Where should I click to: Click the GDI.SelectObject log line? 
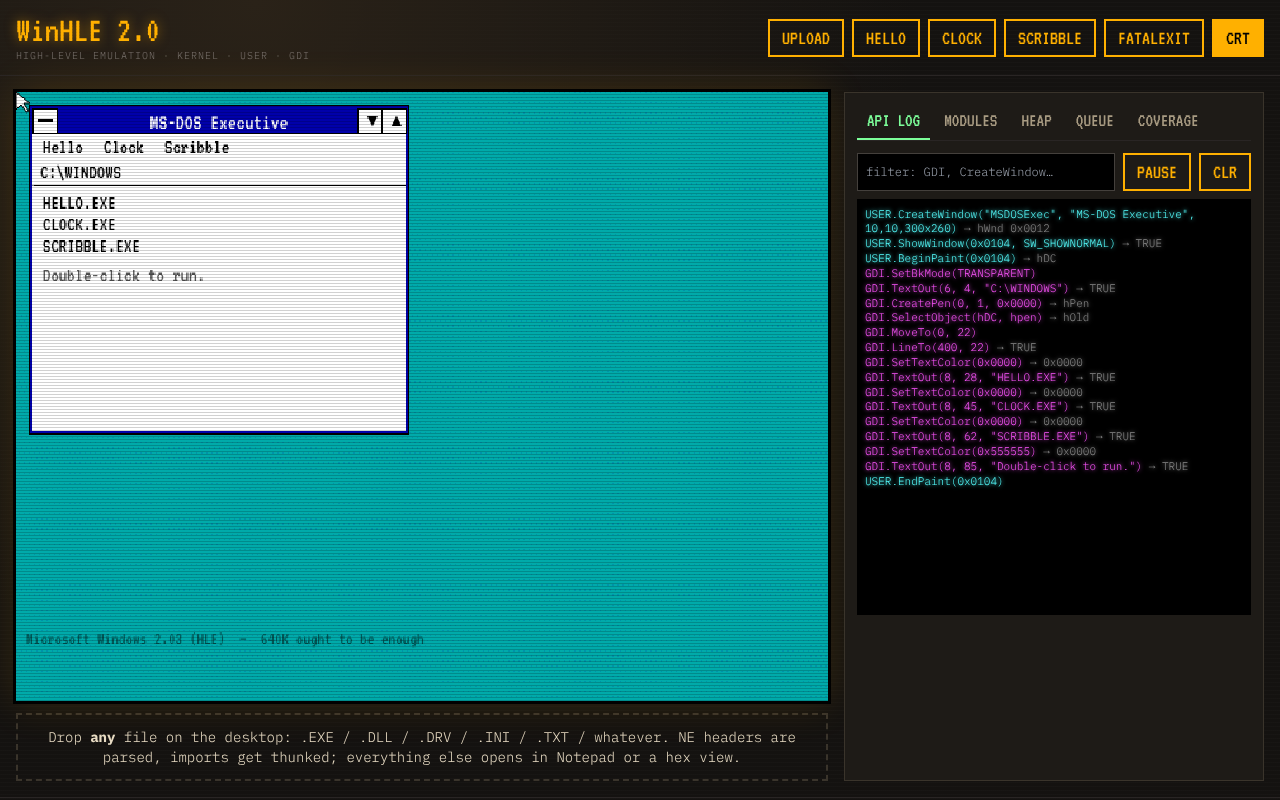click(x=977, y=317)
